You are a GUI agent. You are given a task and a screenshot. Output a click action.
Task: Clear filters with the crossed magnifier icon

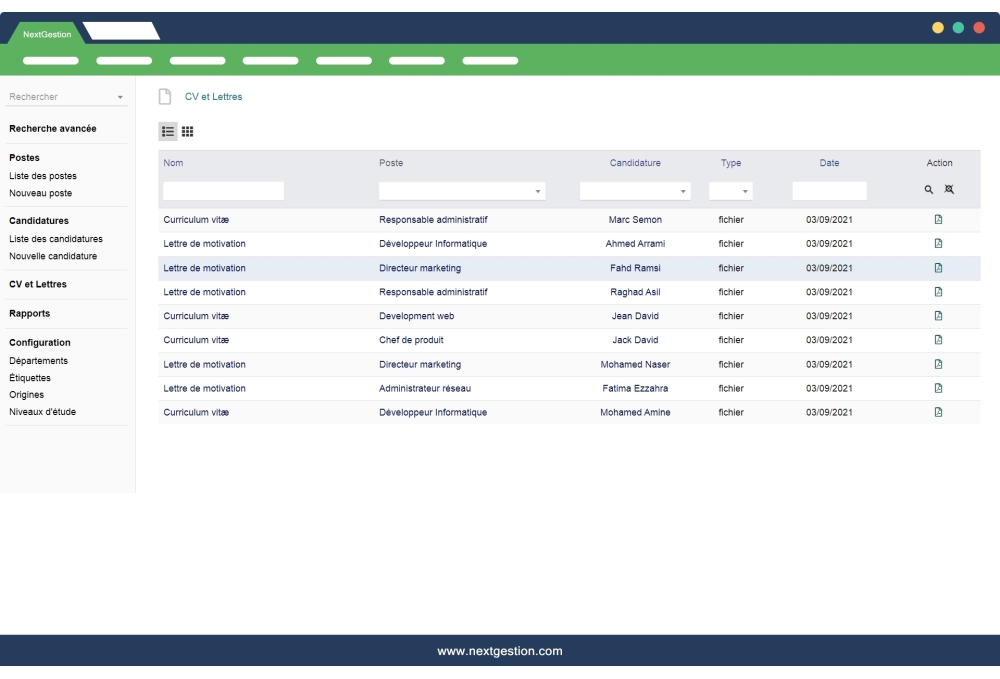[x=949, y=189]
